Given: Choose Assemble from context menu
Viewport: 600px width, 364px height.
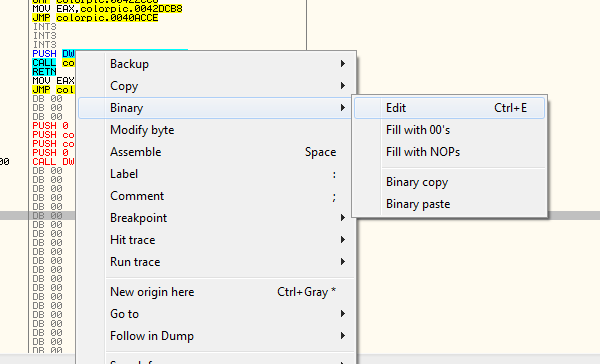Looking at the screenshot, I should pyautogui.click(x=216, y=152).
